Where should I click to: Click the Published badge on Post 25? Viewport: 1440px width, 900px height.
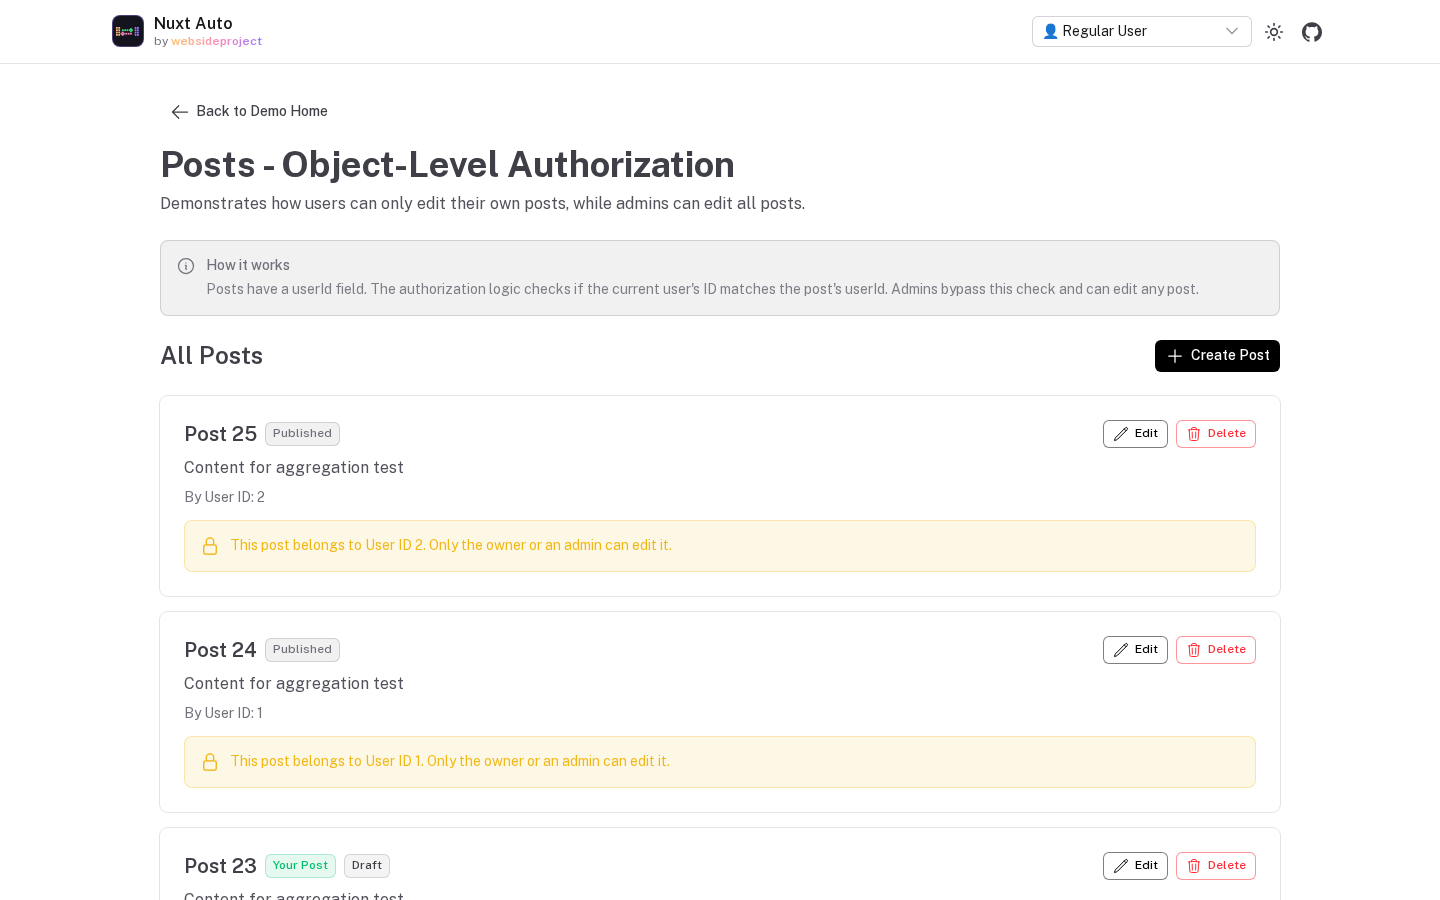302,434
